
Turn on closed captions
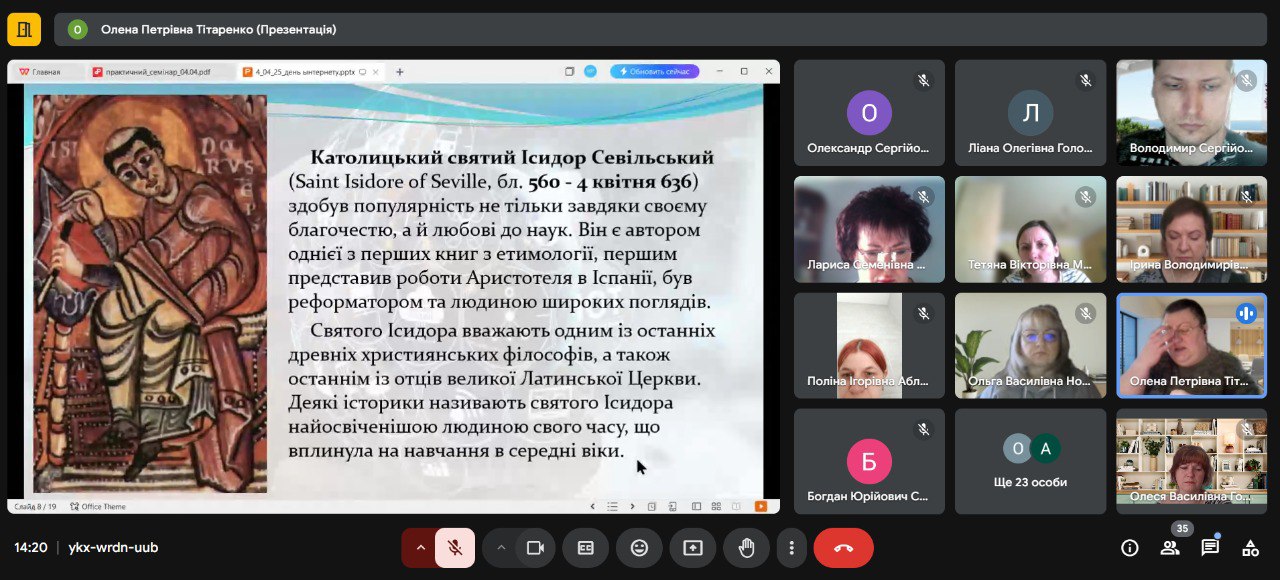coord(586,548)
